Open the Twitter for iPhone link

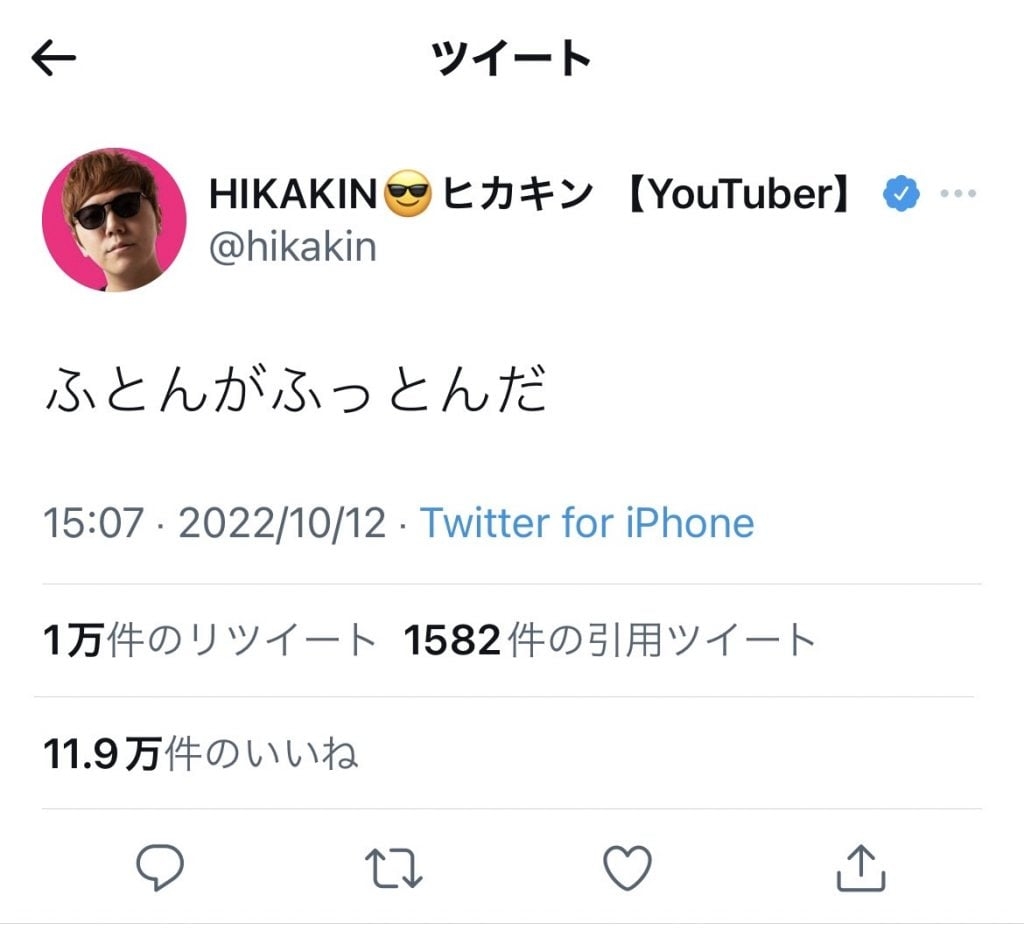point(587,523)
